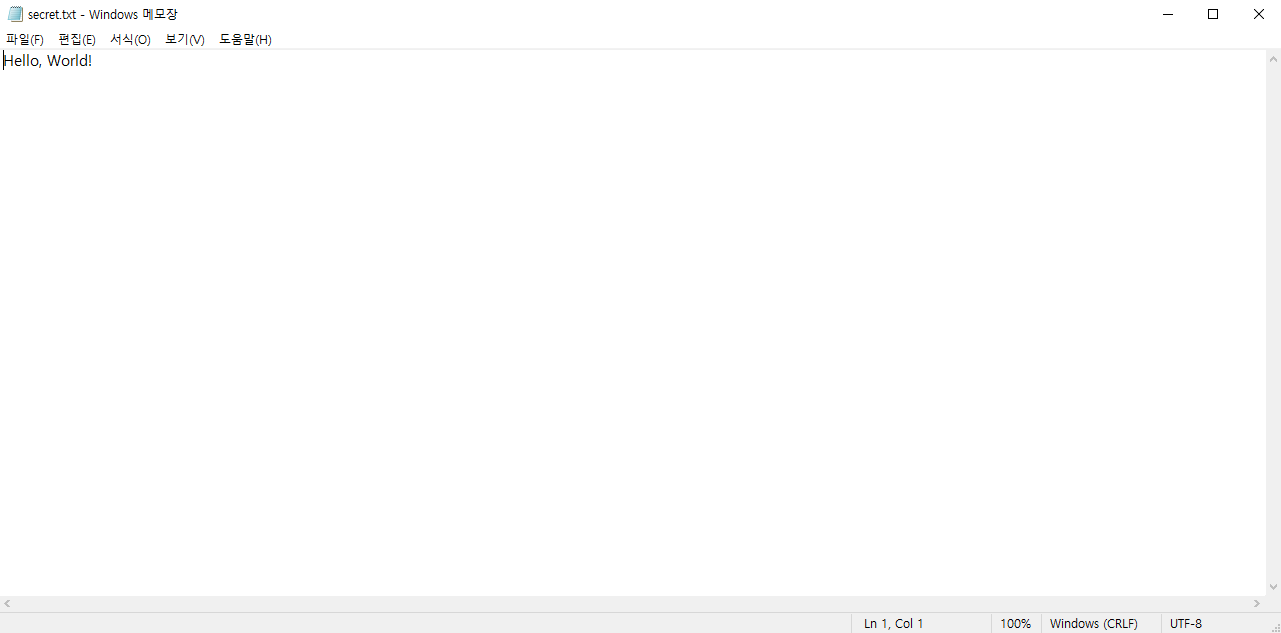1281x633 pixels.
Task: Click the UTF-8 encoding status indicator
Action: click(x=1186, y=623)
